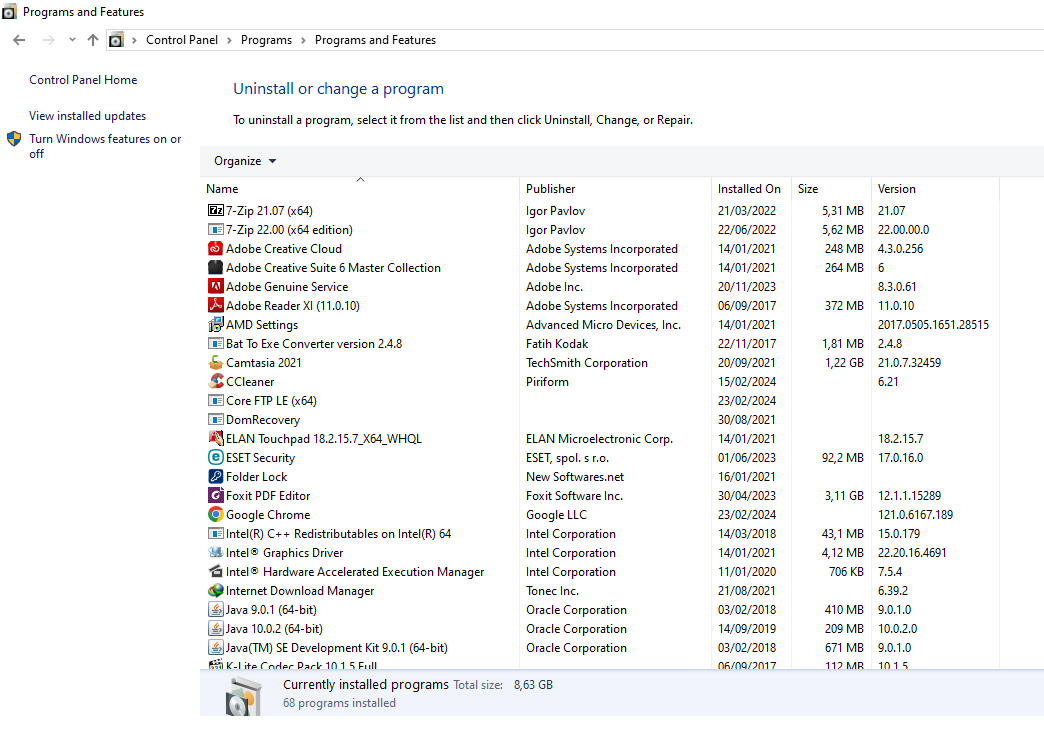
Task: Select Intel(R) C++ Redistributables on Intel(R) 64
Action: click(599, 534)
